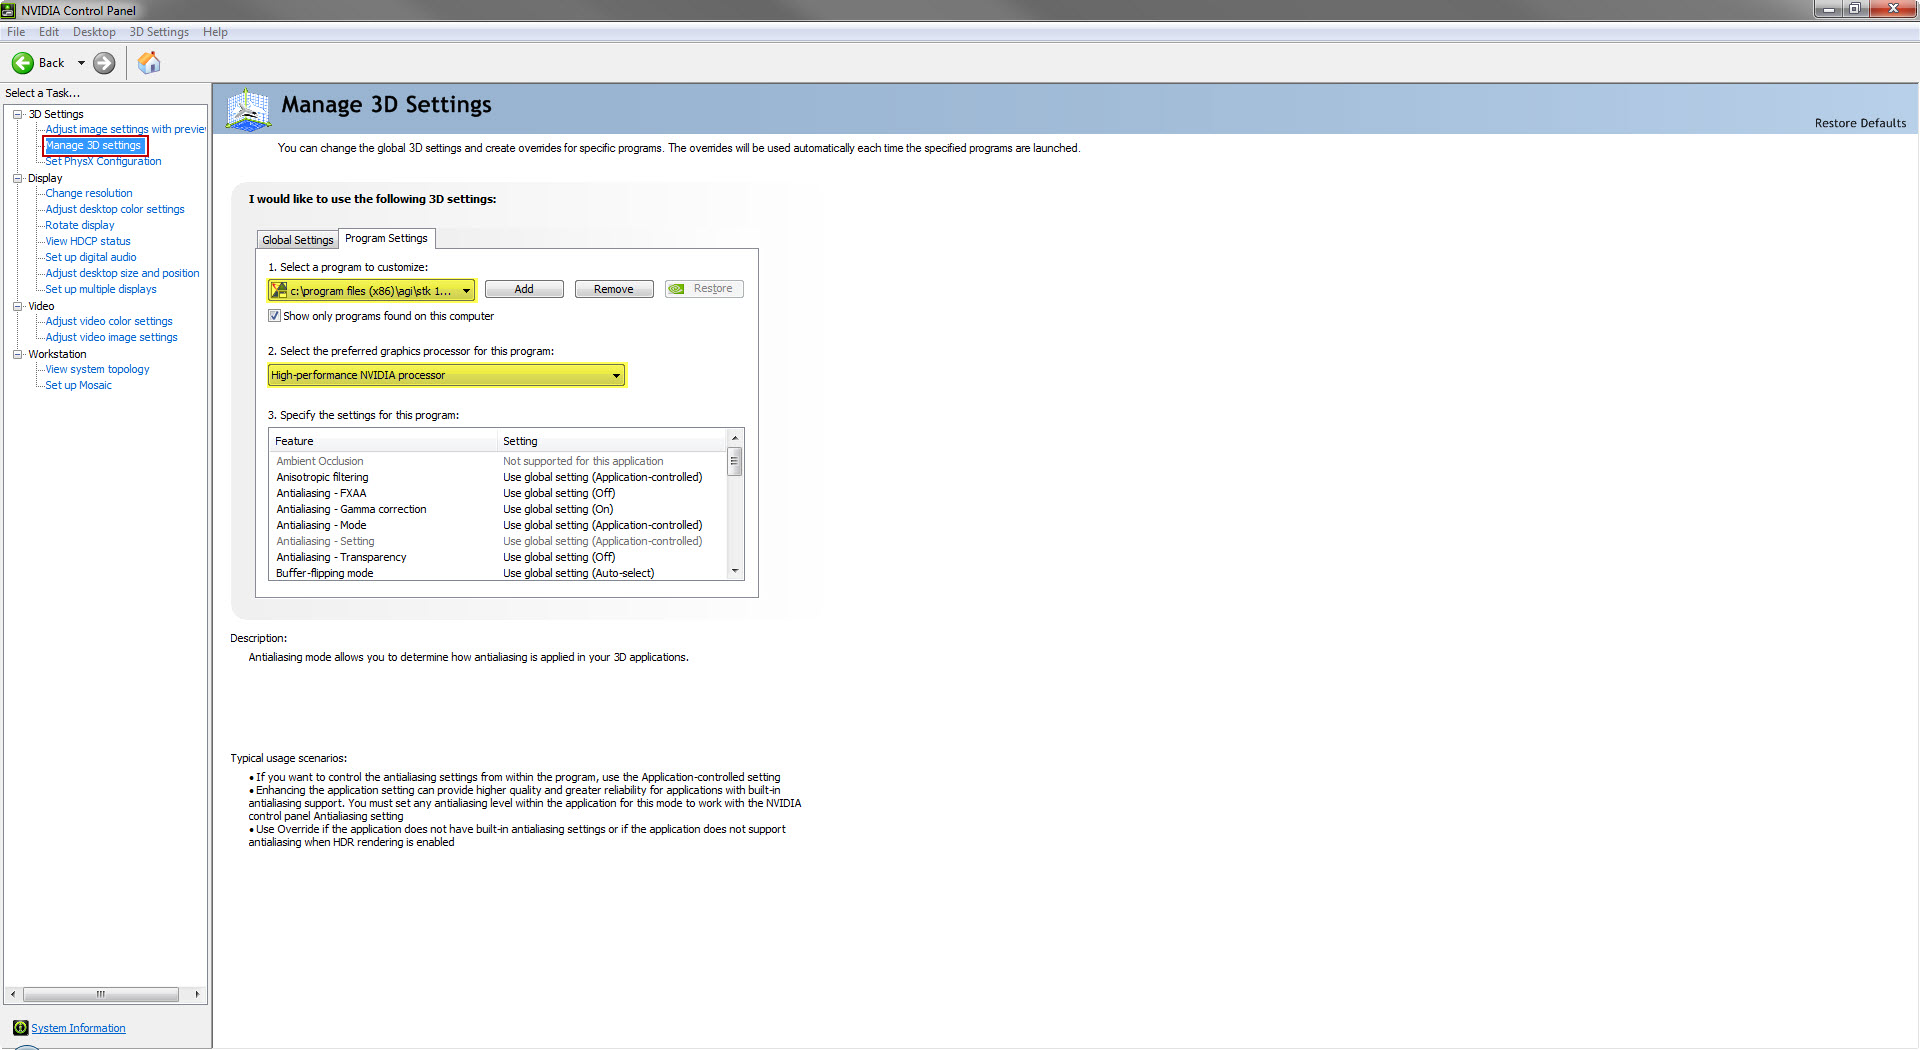This screenshot has width=1920, height=1050.
Task: Open Set up digital audio
Action: point(91,257)
